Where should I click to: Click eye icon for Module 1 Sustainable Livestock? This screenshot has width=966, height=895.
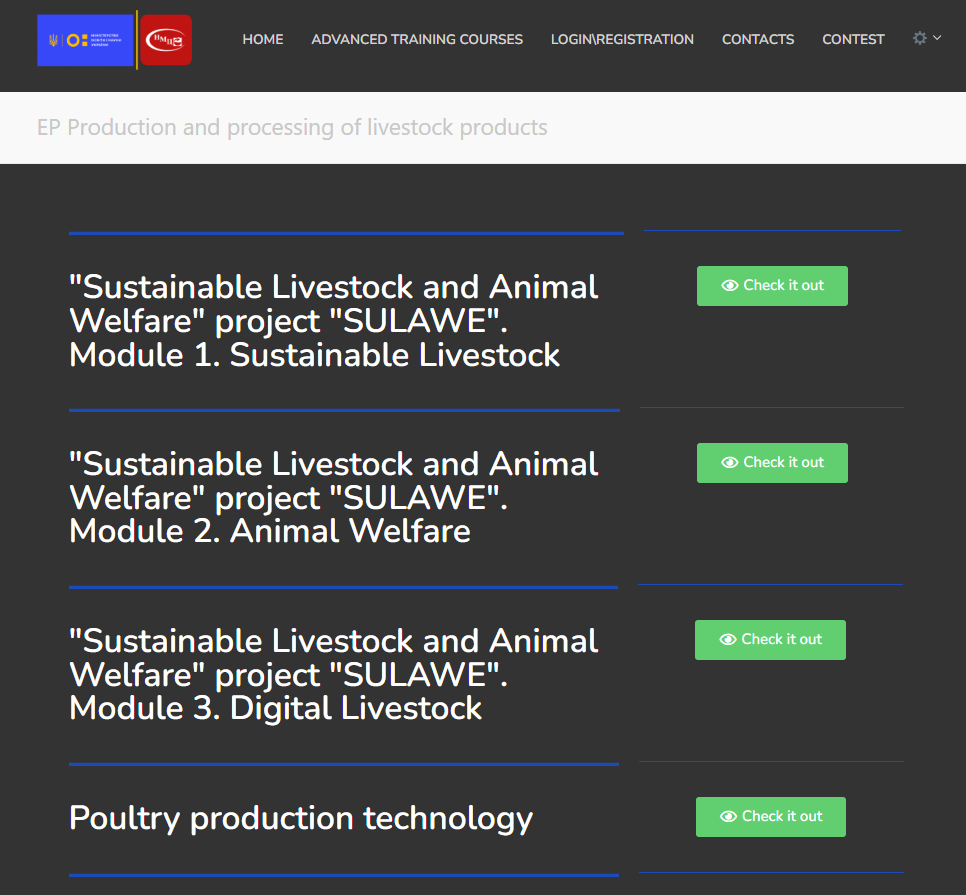730,286
